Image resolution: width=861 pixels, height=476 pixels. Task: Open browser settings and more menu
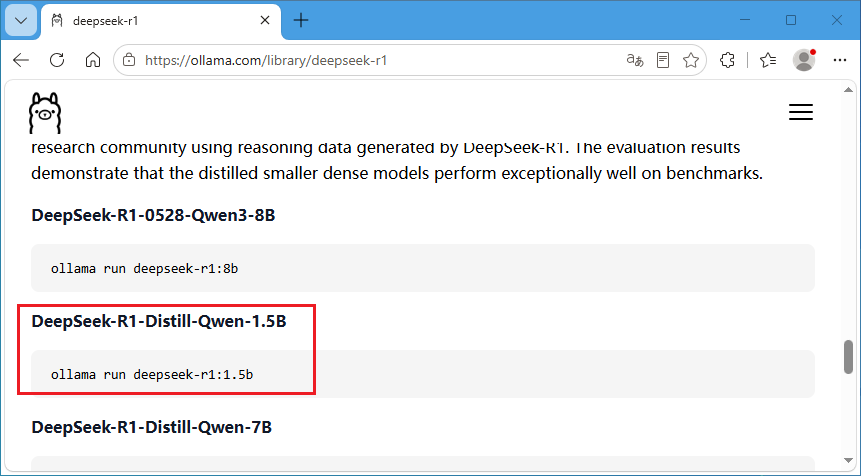coord(840,60)
